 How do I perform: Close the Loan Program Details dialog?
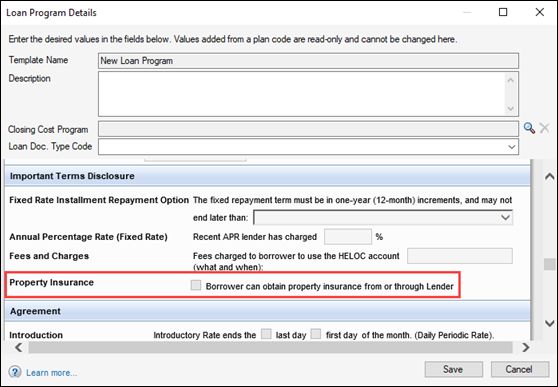pyautogui.click(x=539, y=12)
